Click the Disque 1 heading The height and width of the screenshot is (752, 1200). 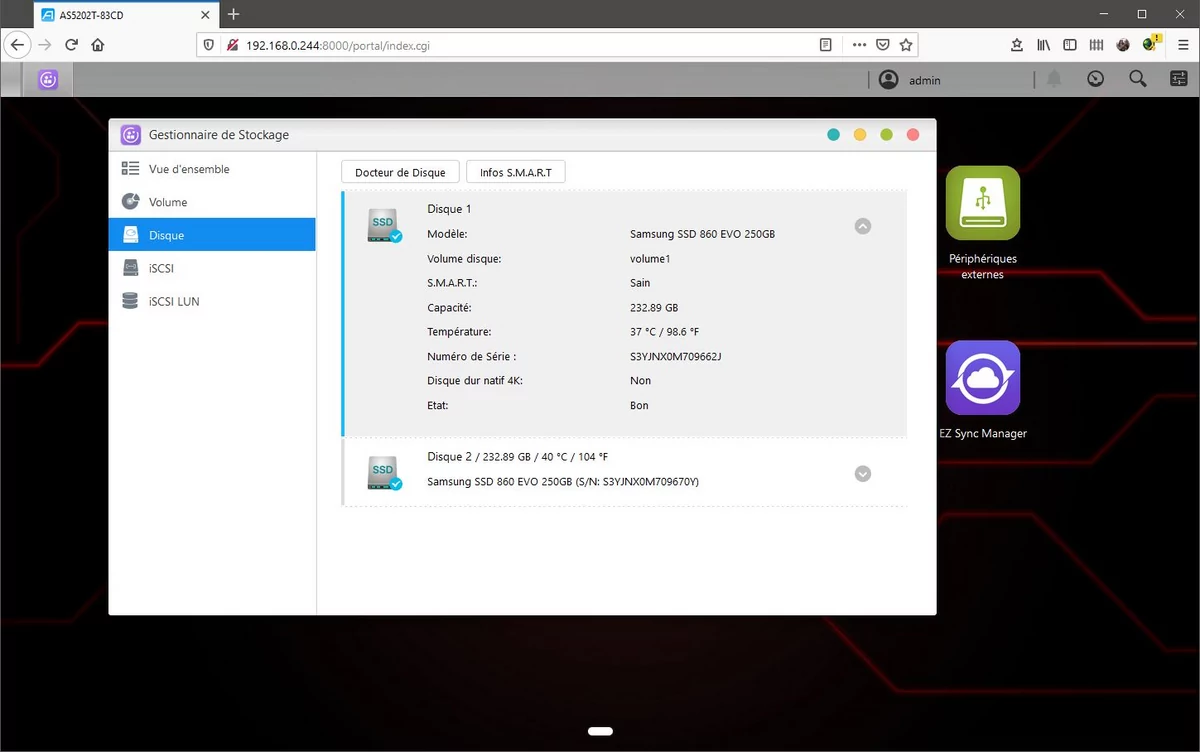[449, 209]
